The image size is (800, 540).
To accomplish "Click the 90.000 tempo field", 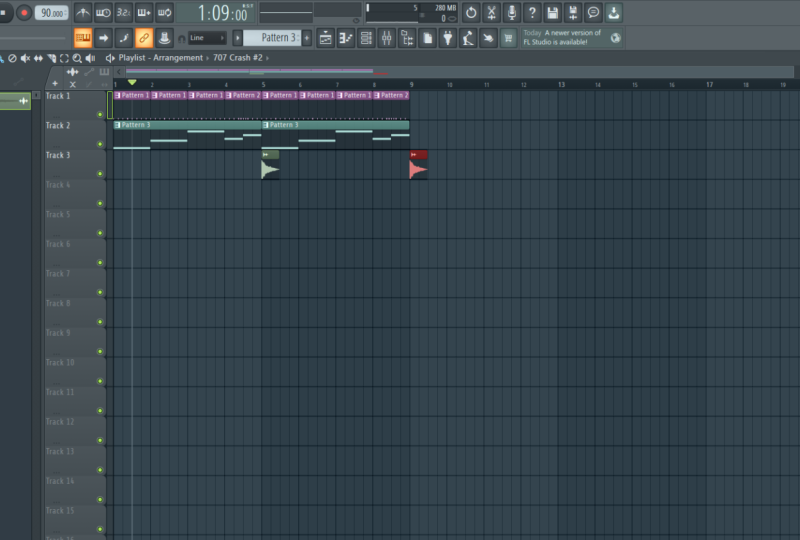I will (52, 13).
